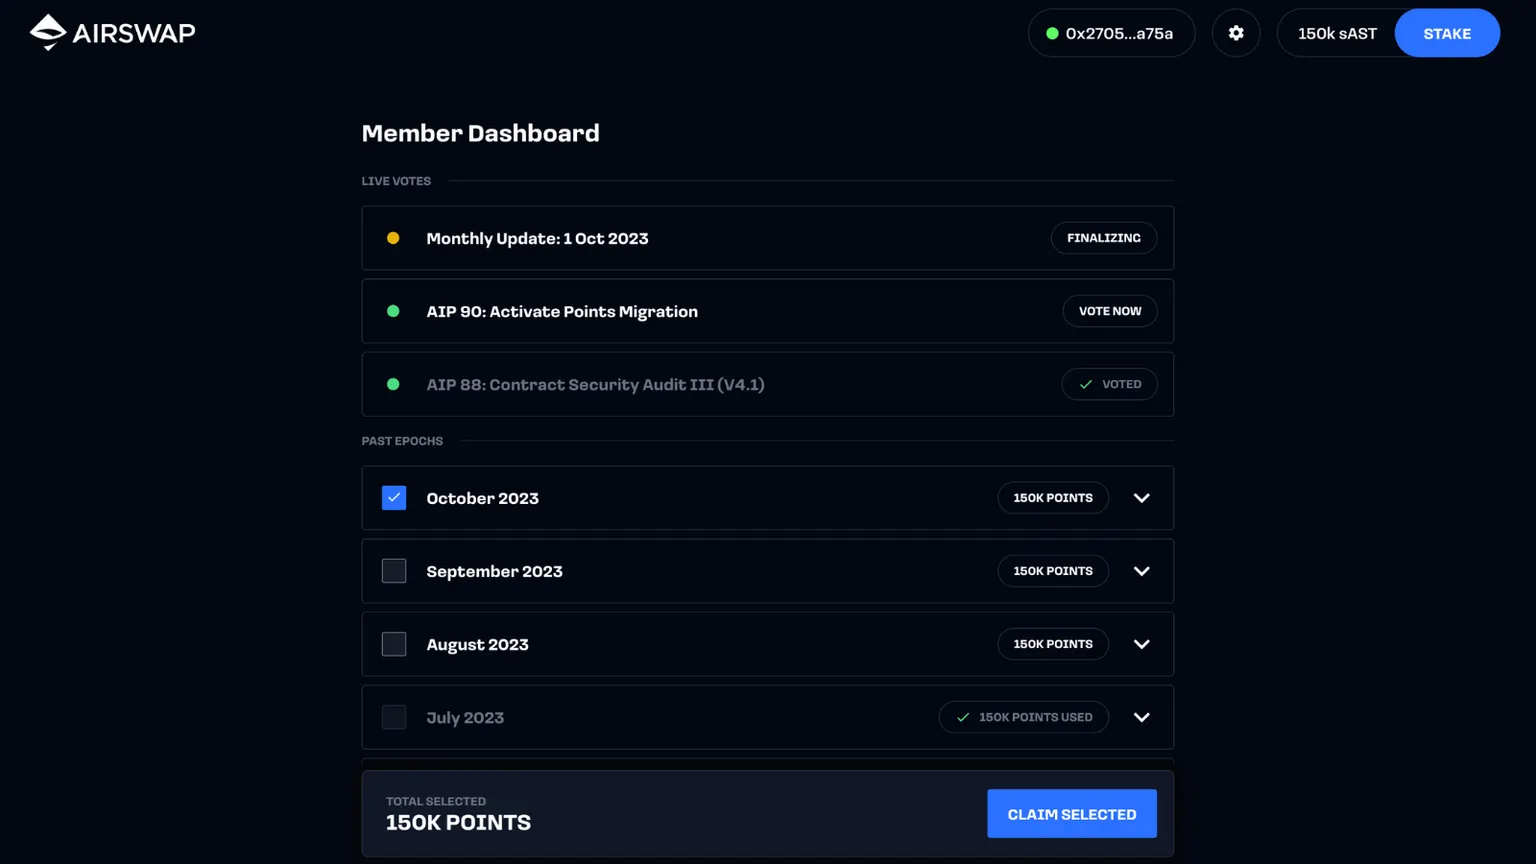Click the green connection dot beside the wallet address
This screenshot has height=864, width=1536.
click(1050, 33)
